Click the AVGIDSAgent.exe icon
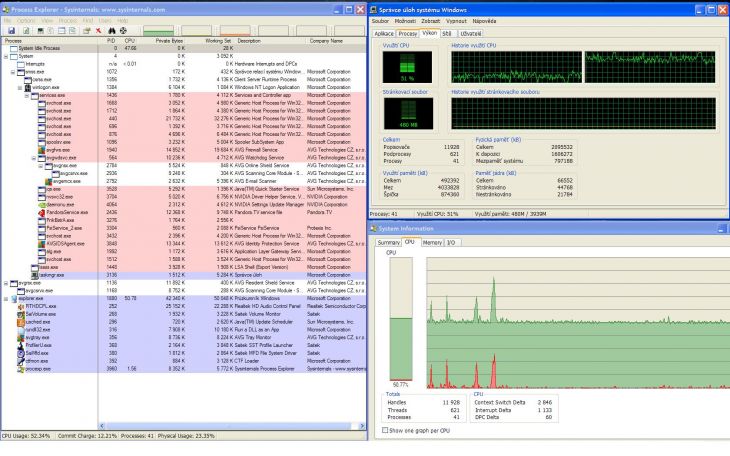730x456 pixels. [x=42, y=244]
